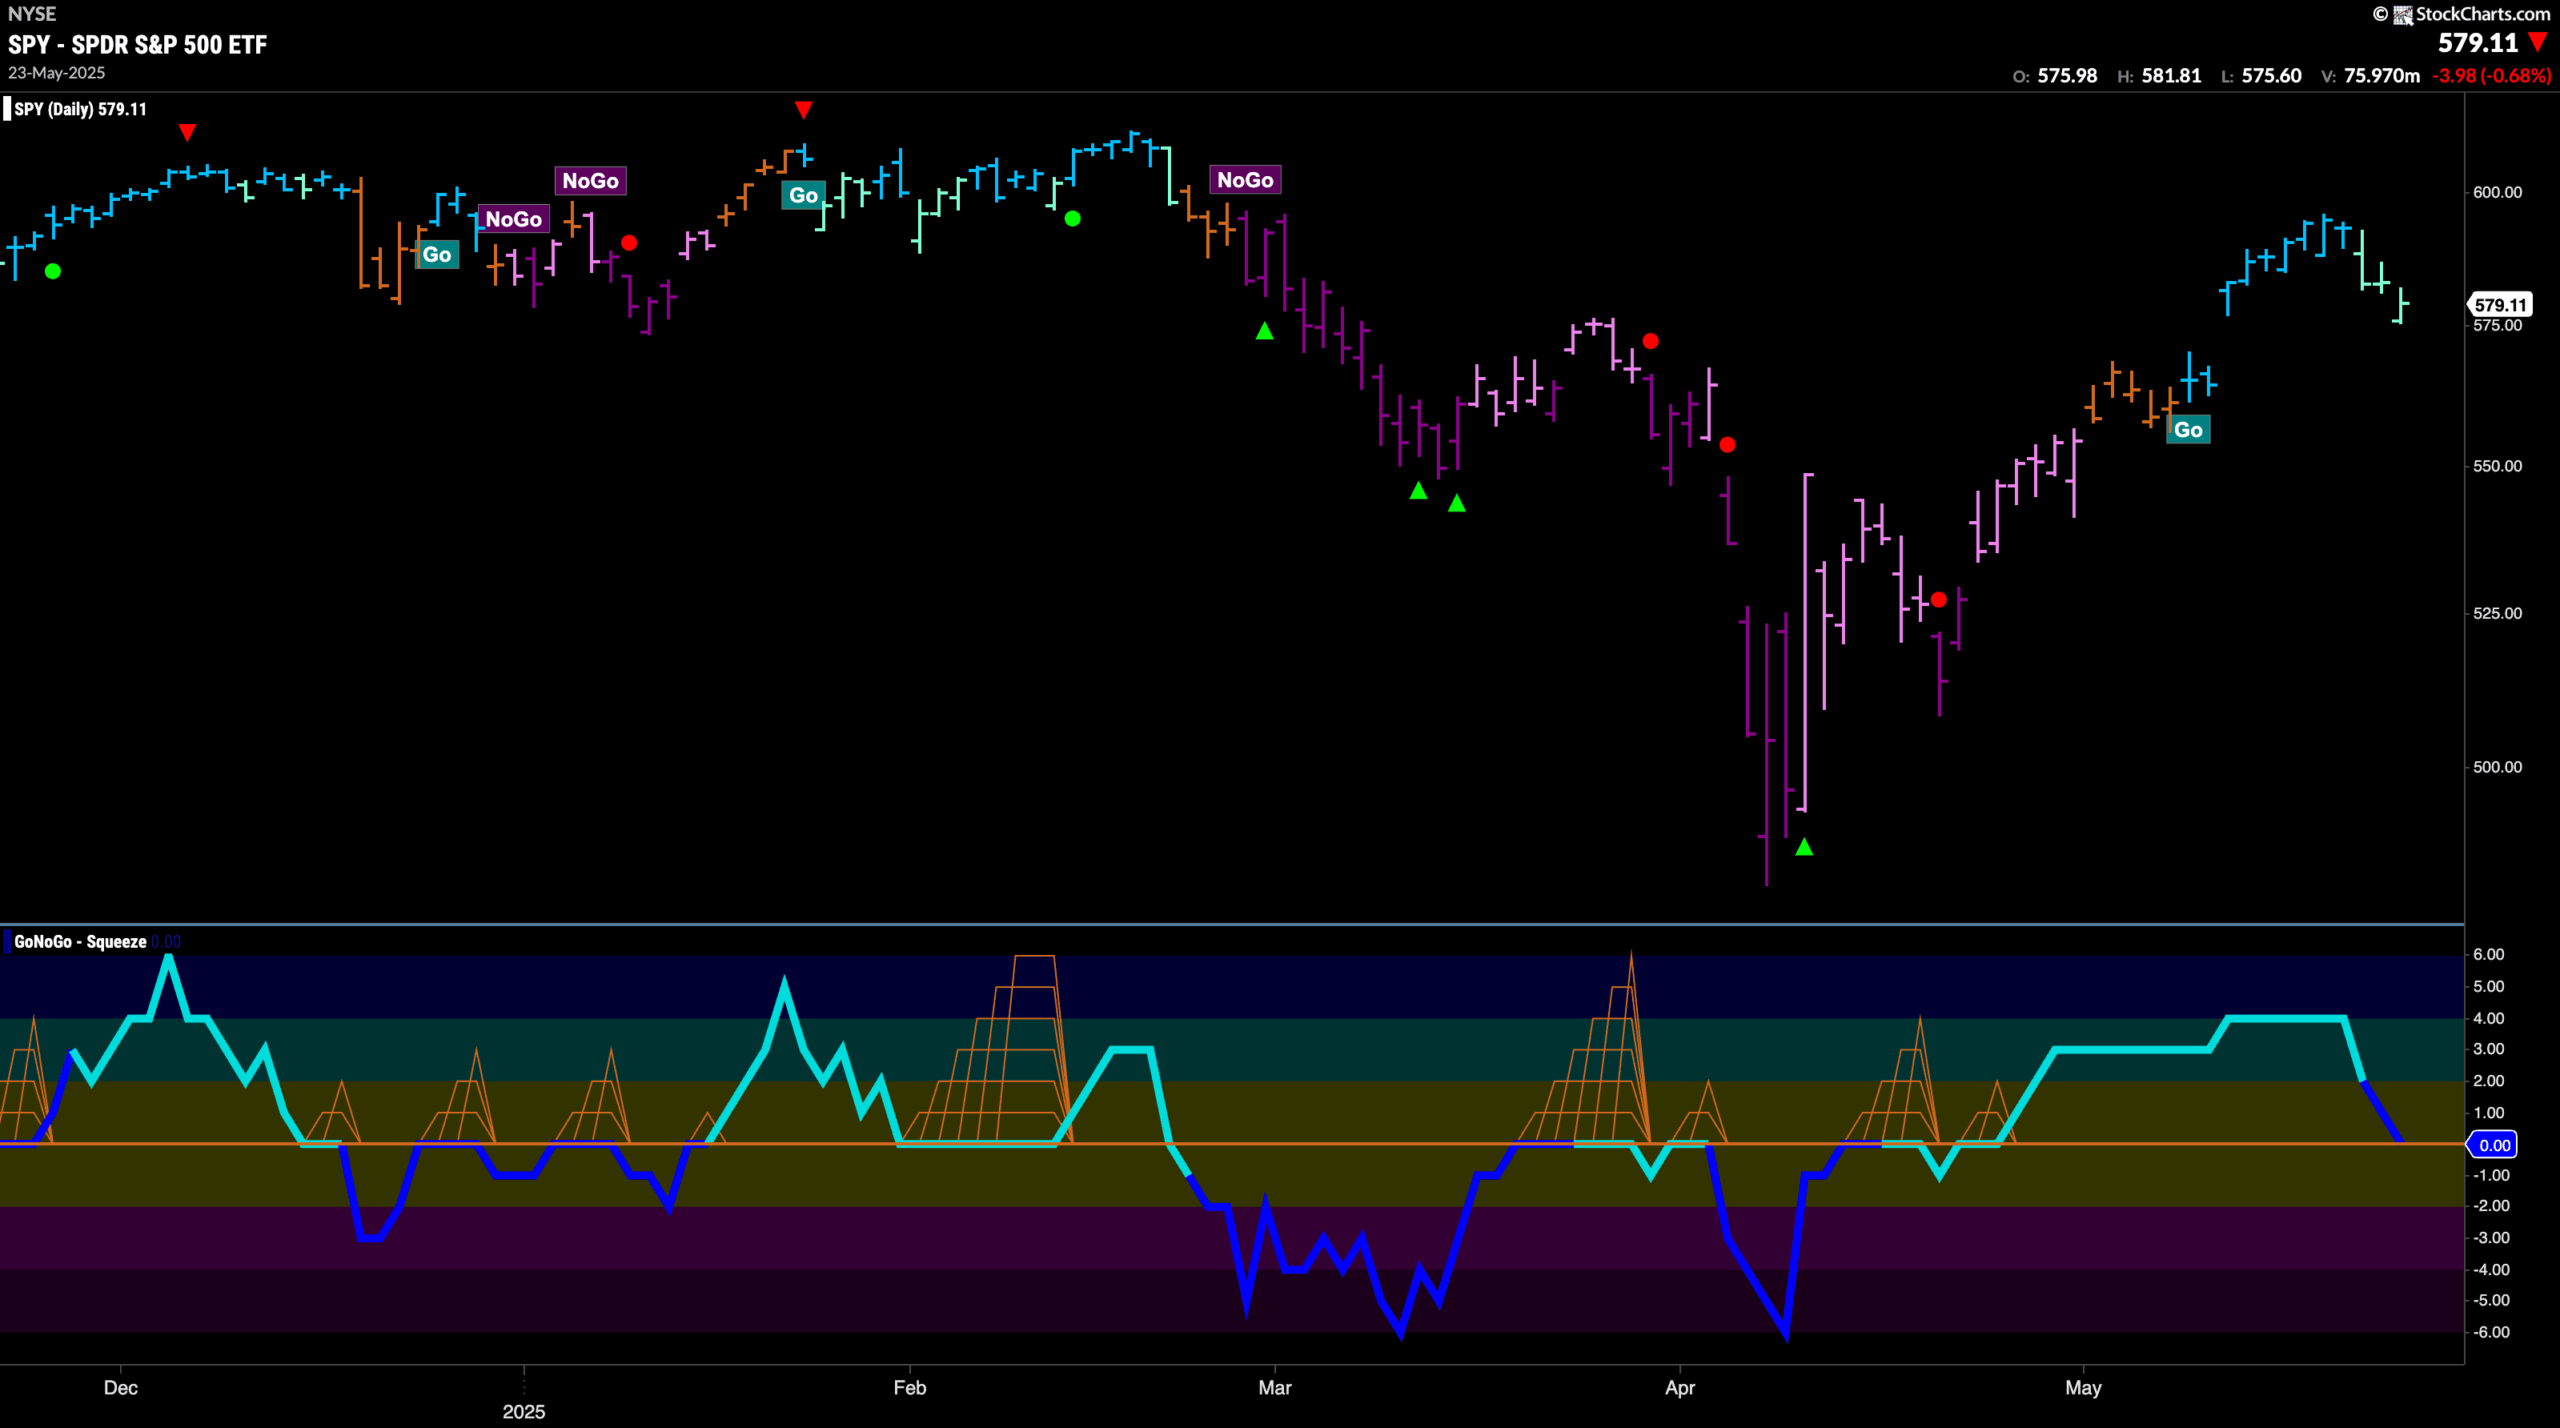This screenshot has width=2560, height=1428.
Task: Click the NoGo label in late February
Action: click(x=1244, y=180)
